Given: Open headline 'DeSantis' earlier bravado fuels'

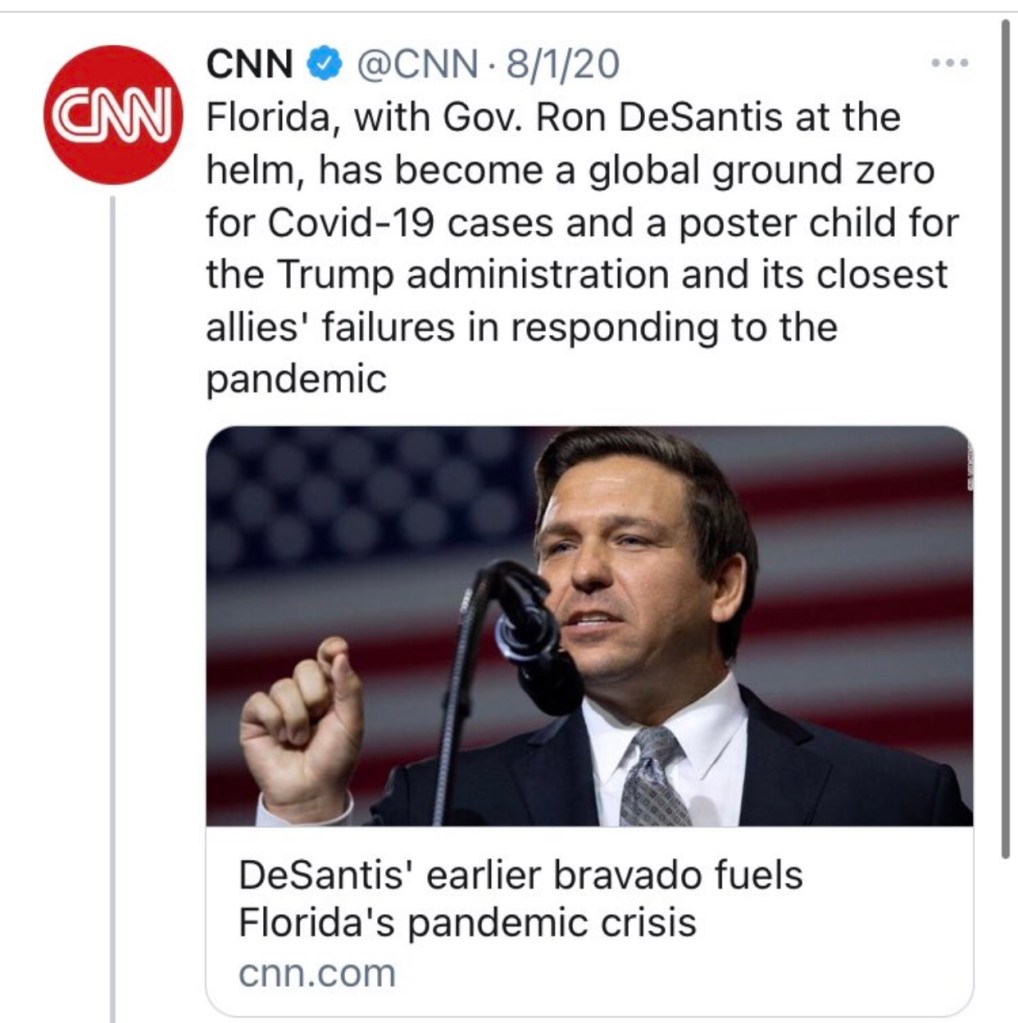Looking at the screenshot, I should (520, 876).
